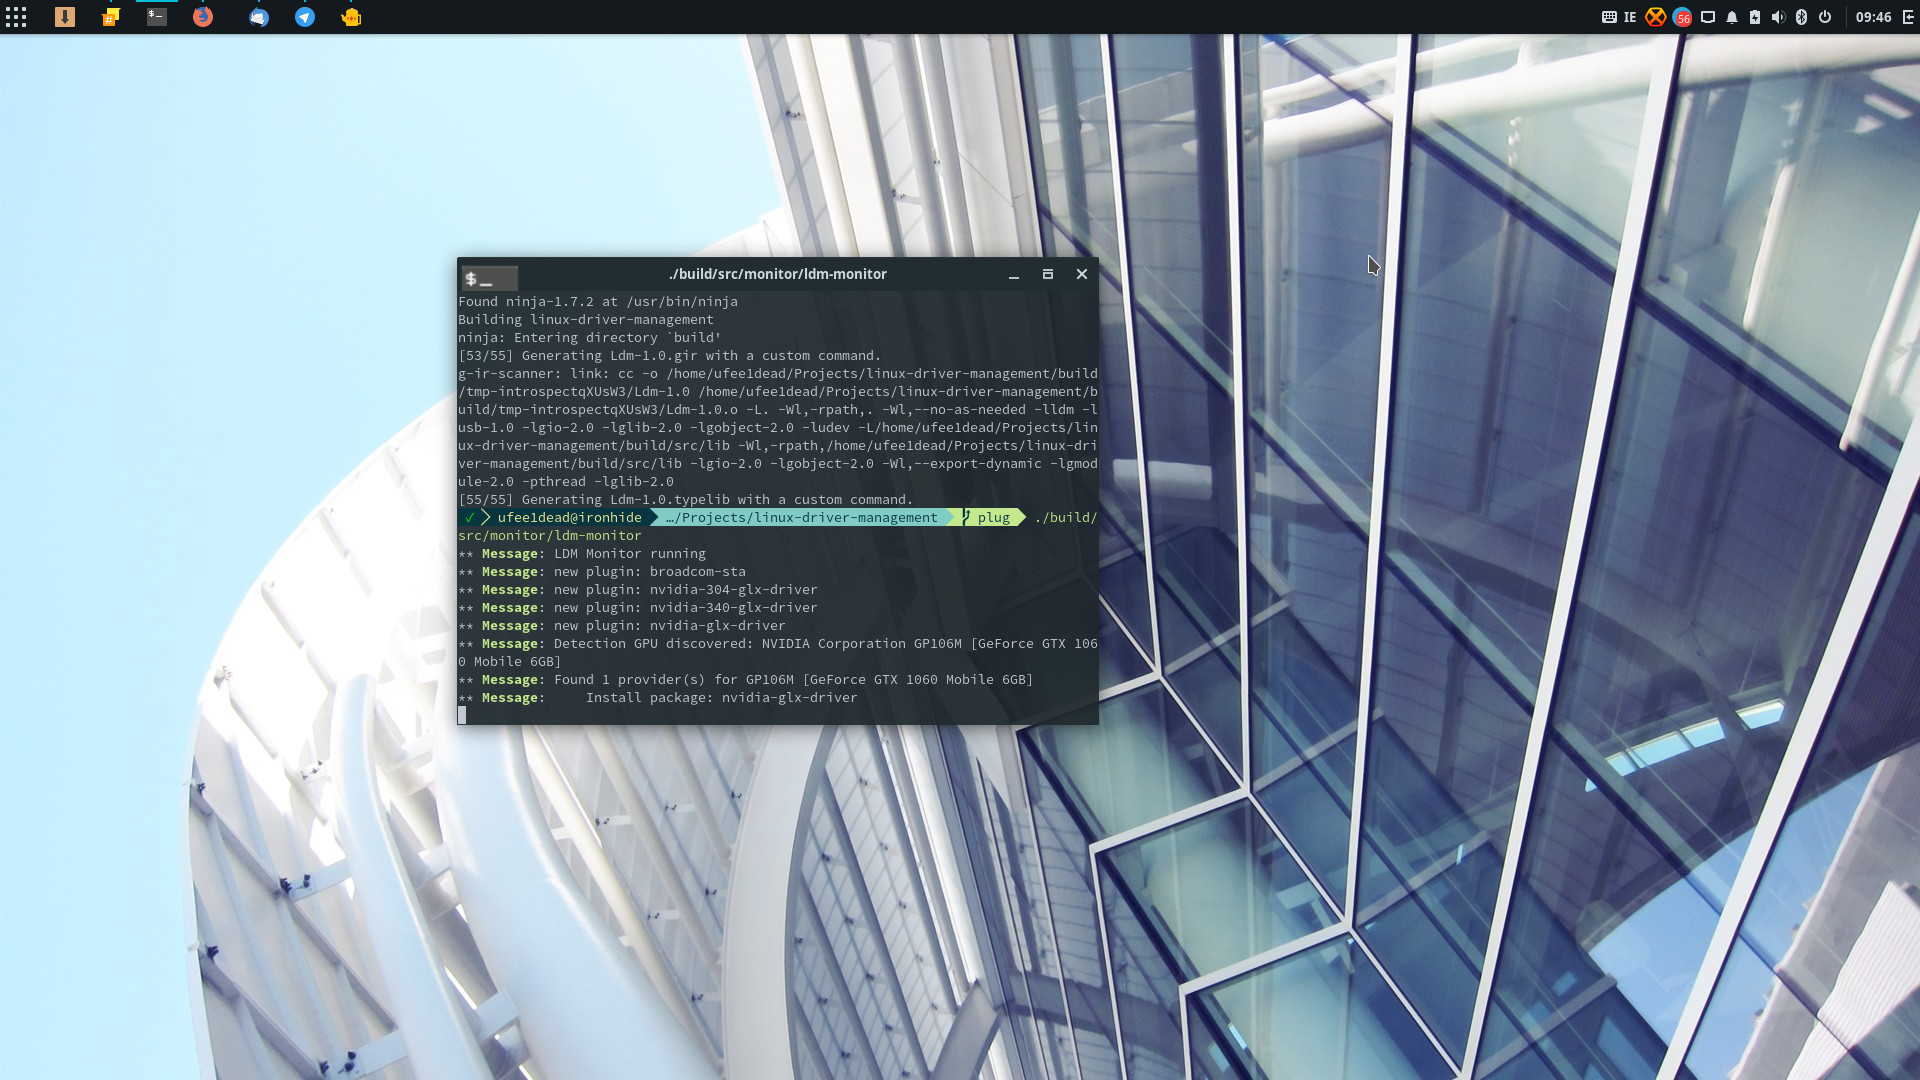The height and width of the screenshot is (1080, 1920).
Task: Open the display tray icon
Action: [1708, 17]
